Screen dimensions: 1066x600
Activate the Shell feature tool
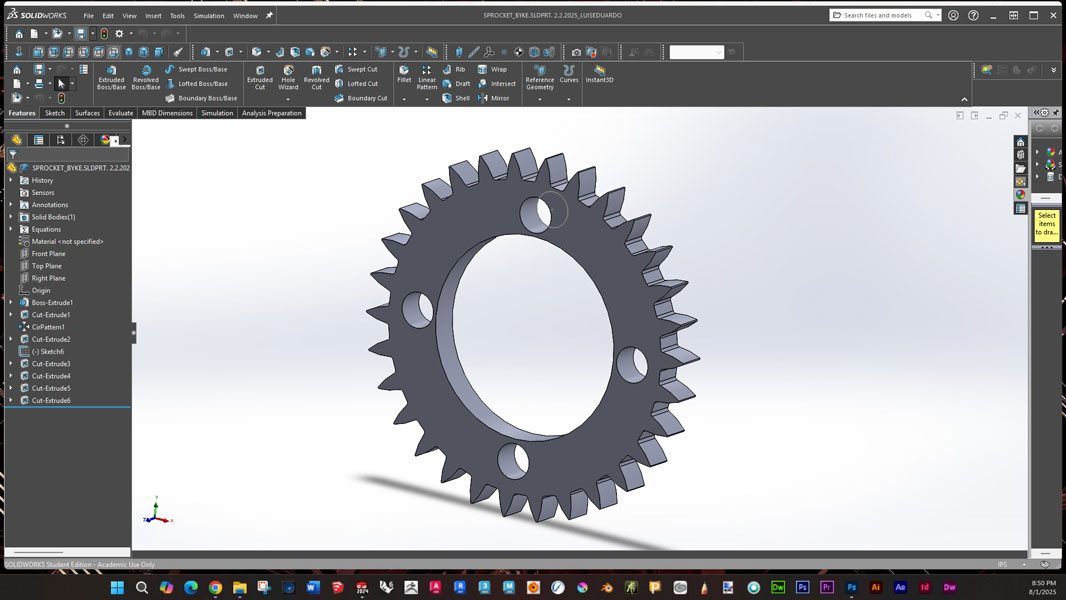click(456, 98)
